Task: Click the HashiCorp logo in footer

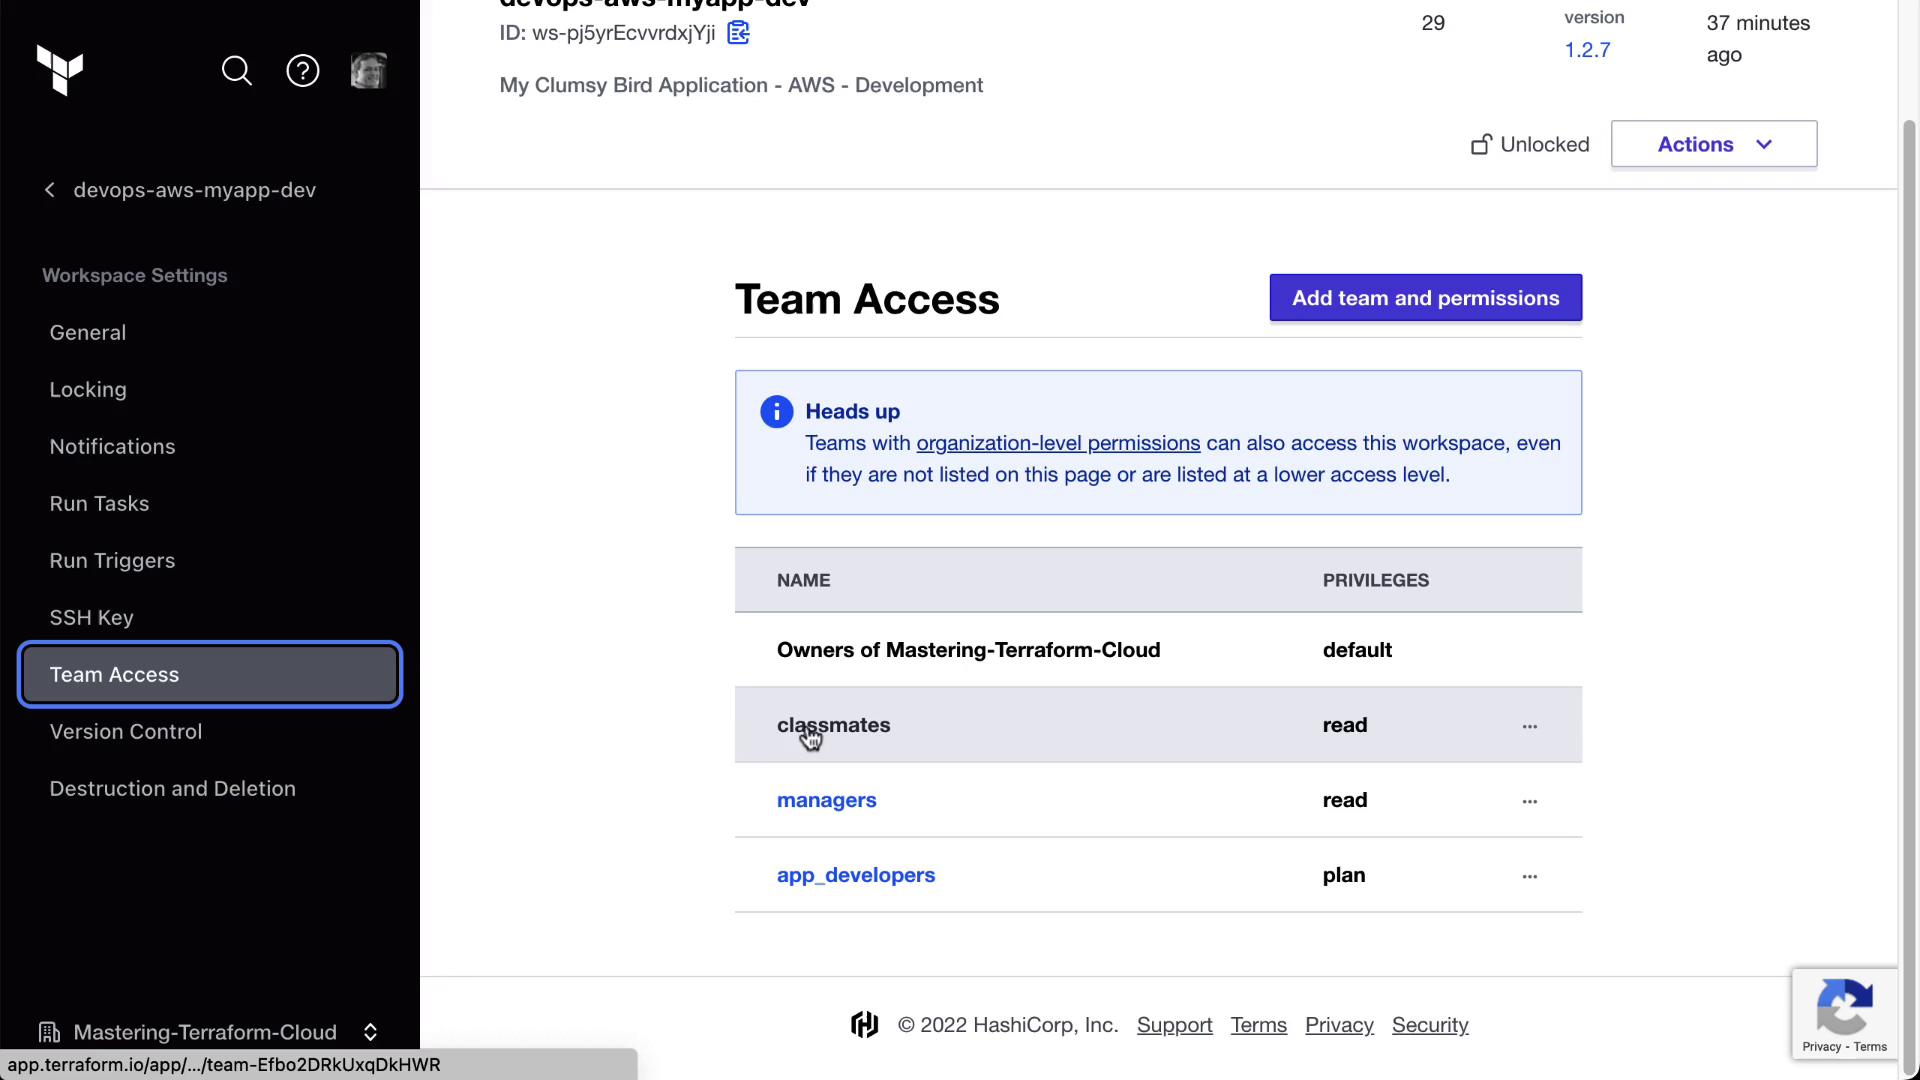Action: pyautogui.click(x=865, y=1025)
